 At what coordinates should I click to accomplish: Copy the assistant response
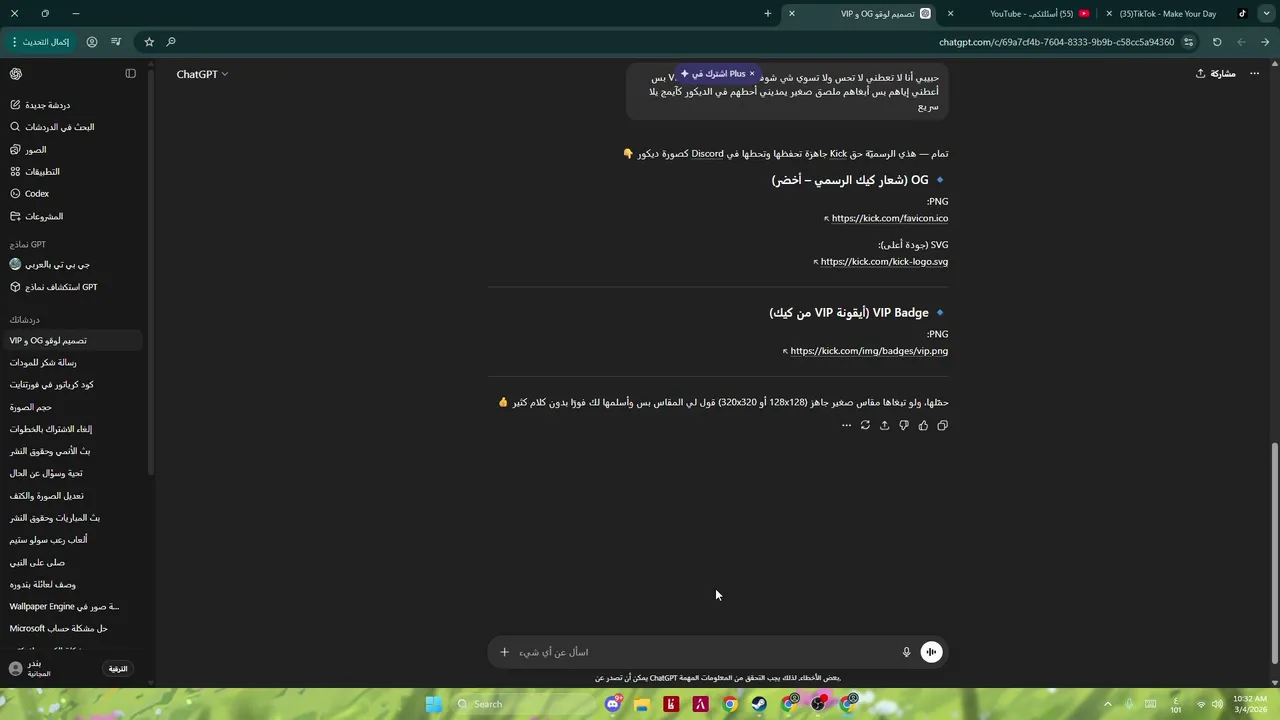(x=942, y=425)
